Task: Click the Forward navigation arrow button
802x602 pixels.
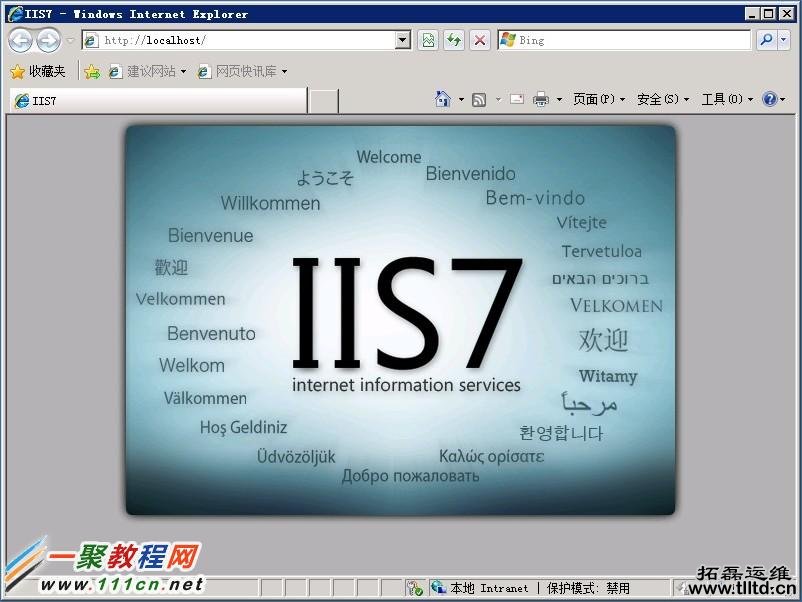Action: point(48,40)
